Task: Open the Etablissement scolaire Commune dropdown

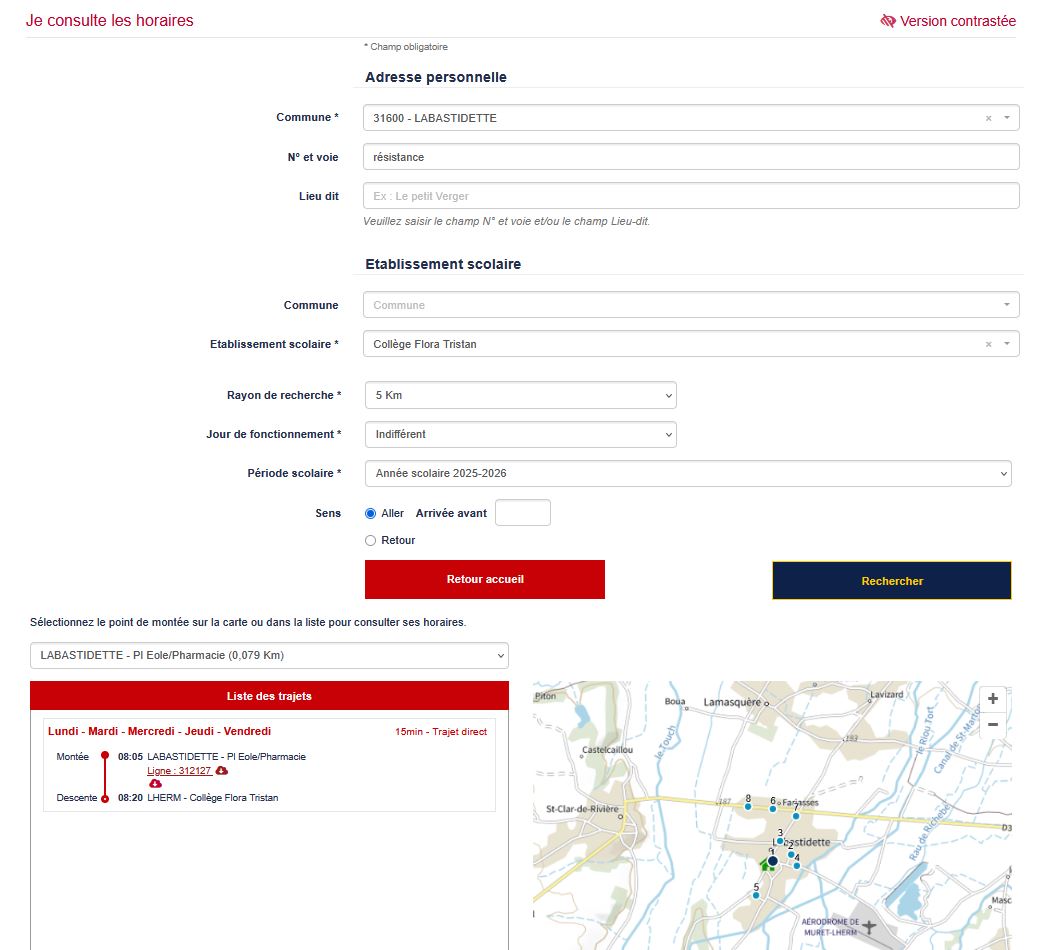Action: point(691,305)
